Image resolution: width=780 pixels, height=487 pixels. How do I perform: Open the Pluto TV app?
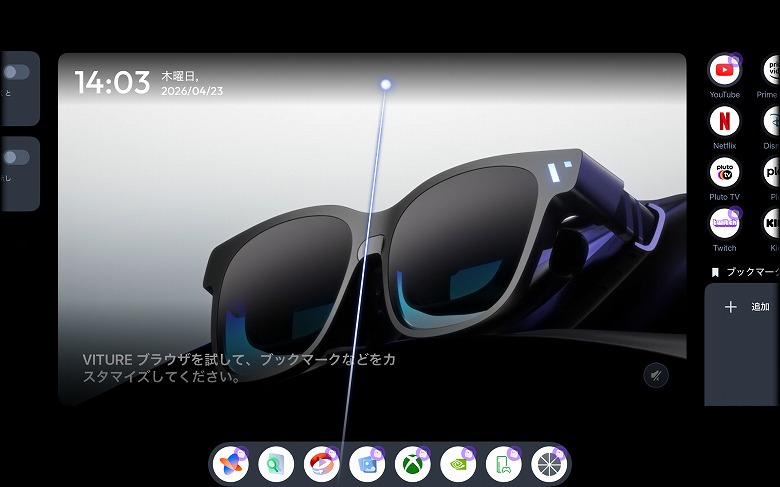(724, 172)
